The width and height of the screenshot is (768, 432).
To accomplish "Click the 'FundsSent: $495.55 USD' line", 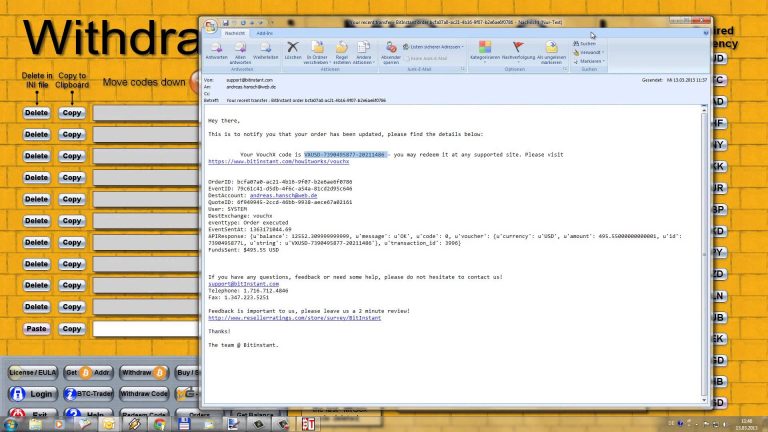I will coord(243,250).
